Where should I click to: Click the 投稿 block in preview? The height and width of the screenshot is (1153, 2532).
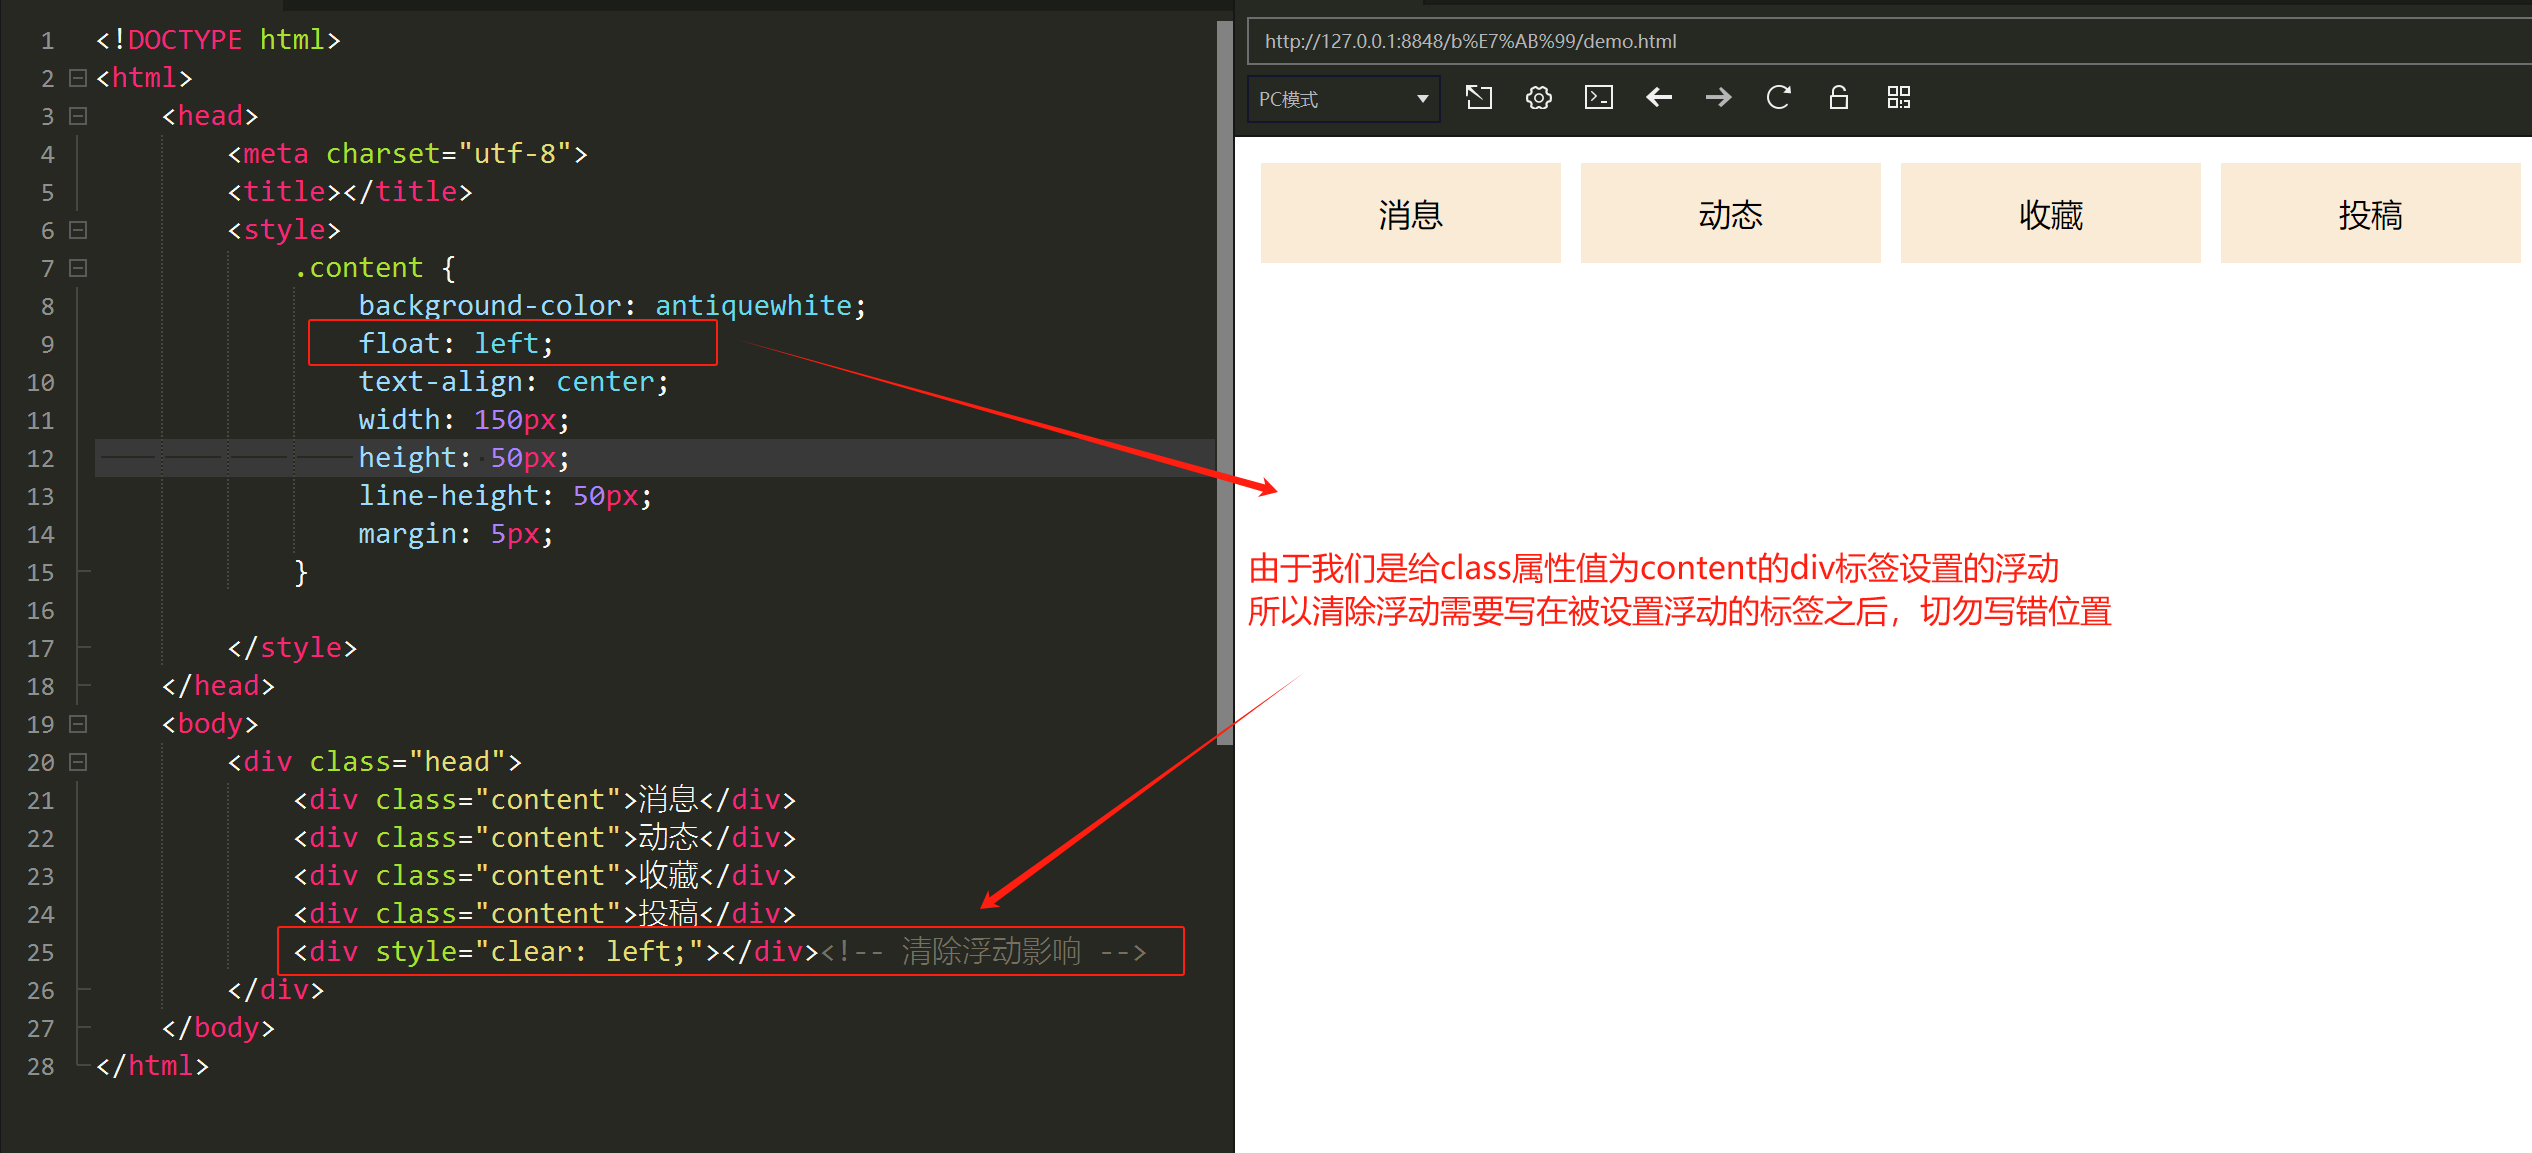[2370, 214]
